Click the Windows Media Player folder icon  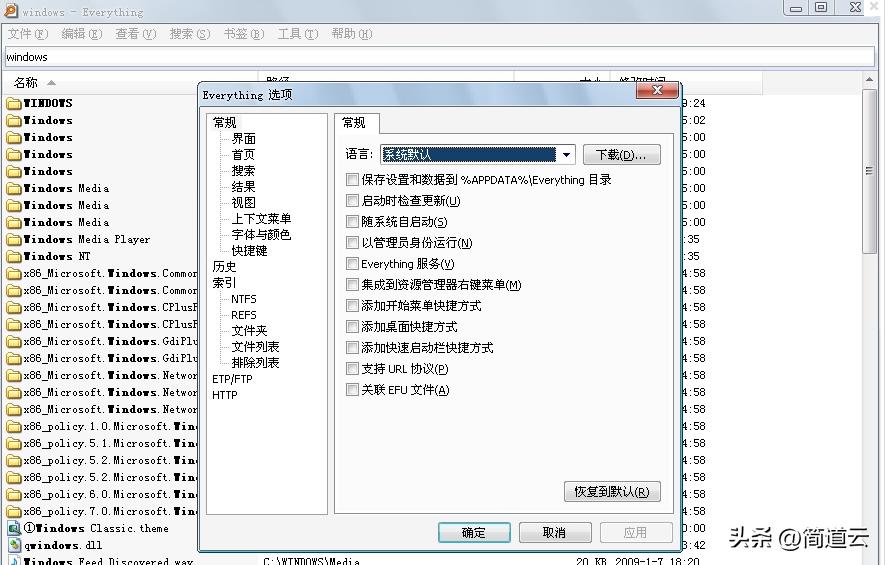click(14, 239)
